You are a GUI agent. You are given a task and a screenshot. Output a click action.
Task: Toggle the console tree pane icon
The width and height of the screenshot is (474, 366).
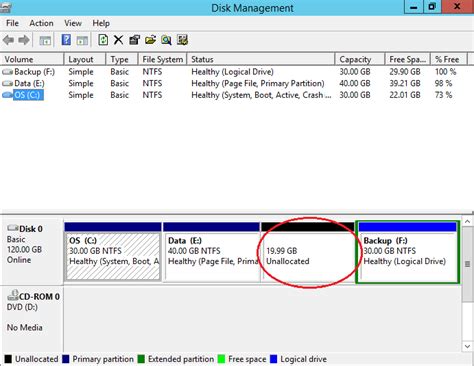45,40
